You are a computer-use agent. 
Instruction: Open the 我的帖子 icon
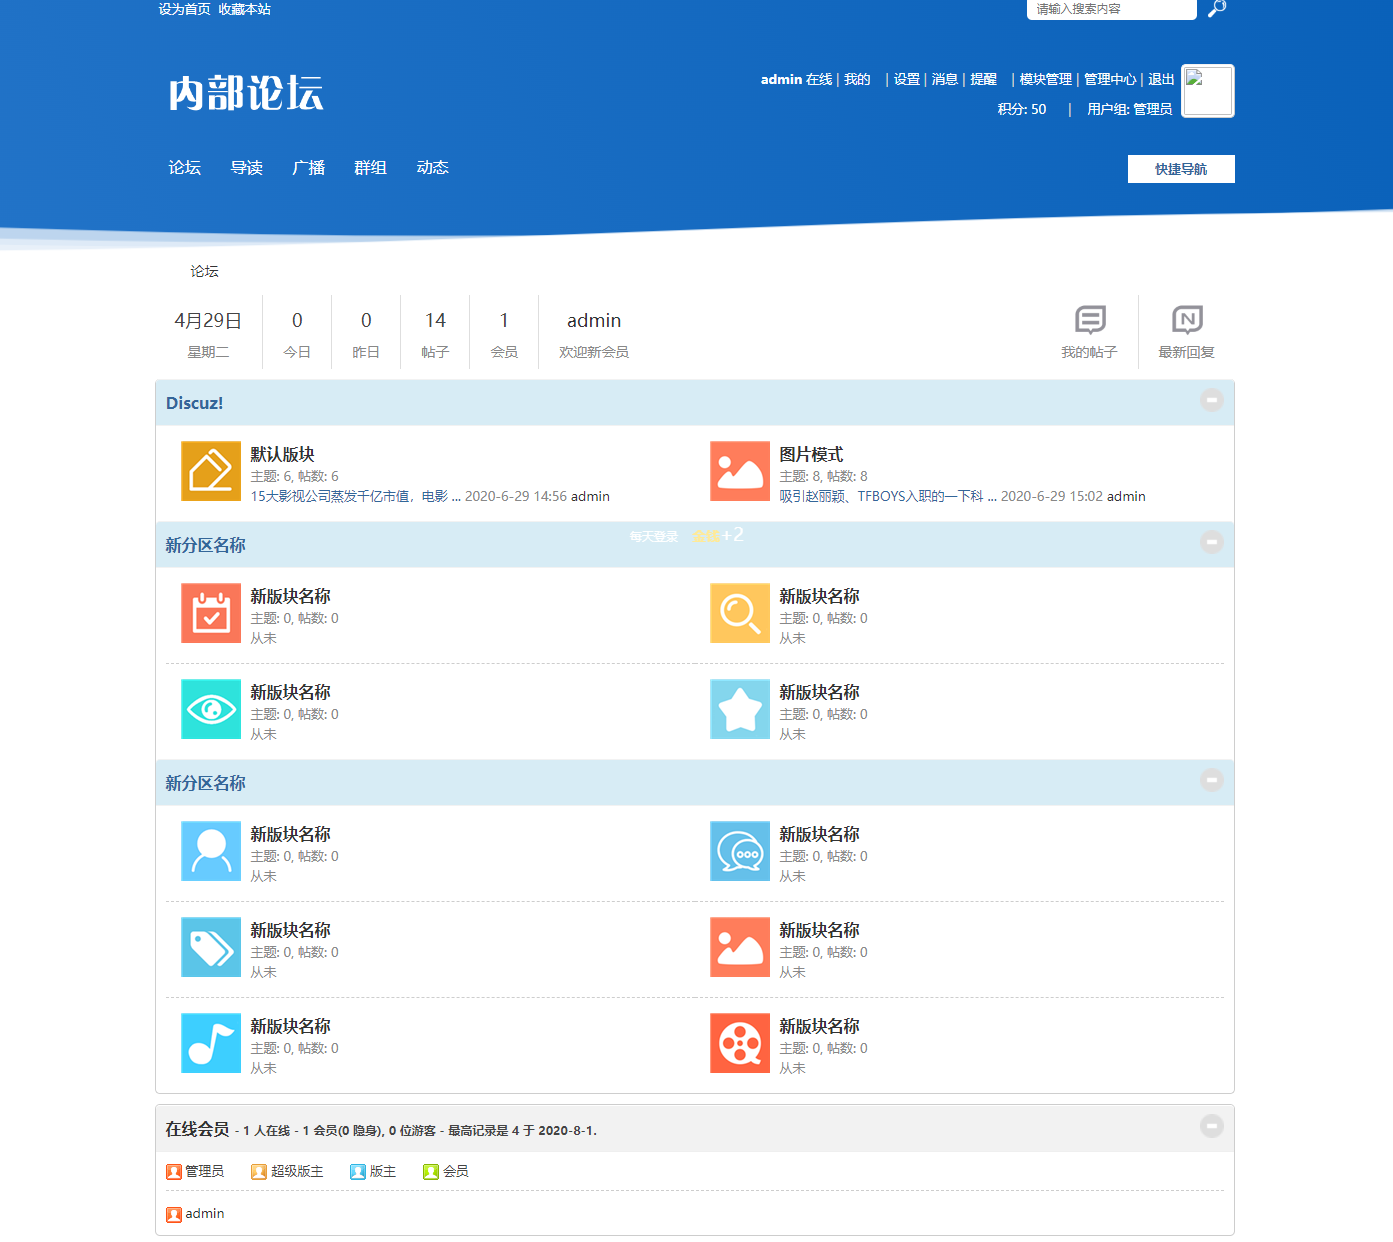click(1089, 320)
